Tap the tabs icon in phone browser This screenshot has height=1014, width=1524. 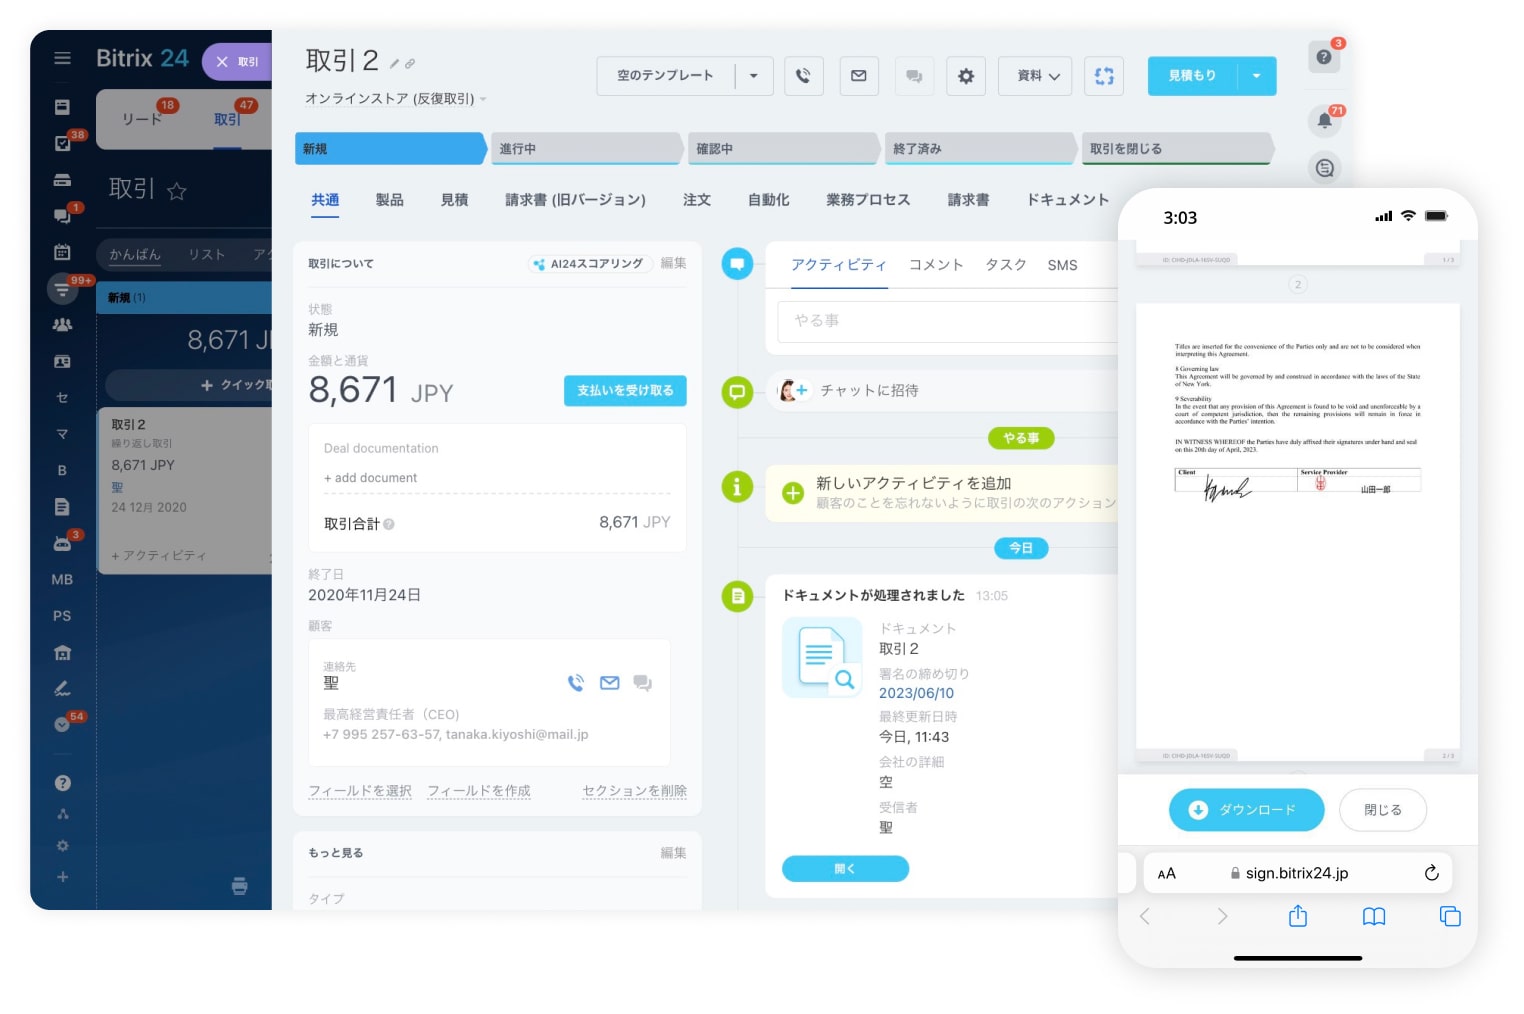coord(1450,916)
